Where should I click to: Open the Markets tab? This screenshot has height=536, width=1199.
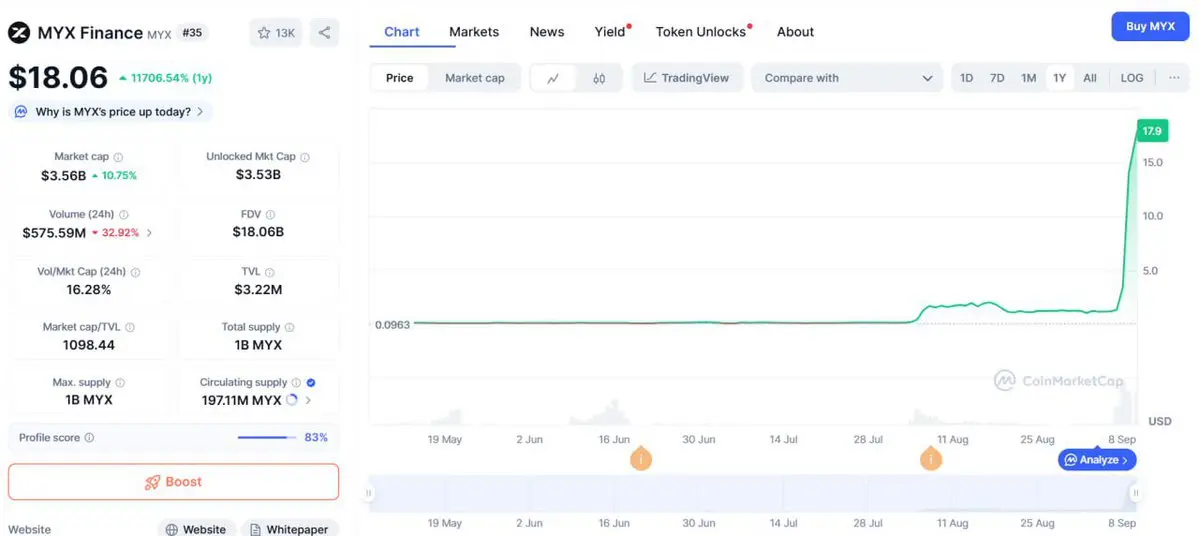[x=474, y=32]
